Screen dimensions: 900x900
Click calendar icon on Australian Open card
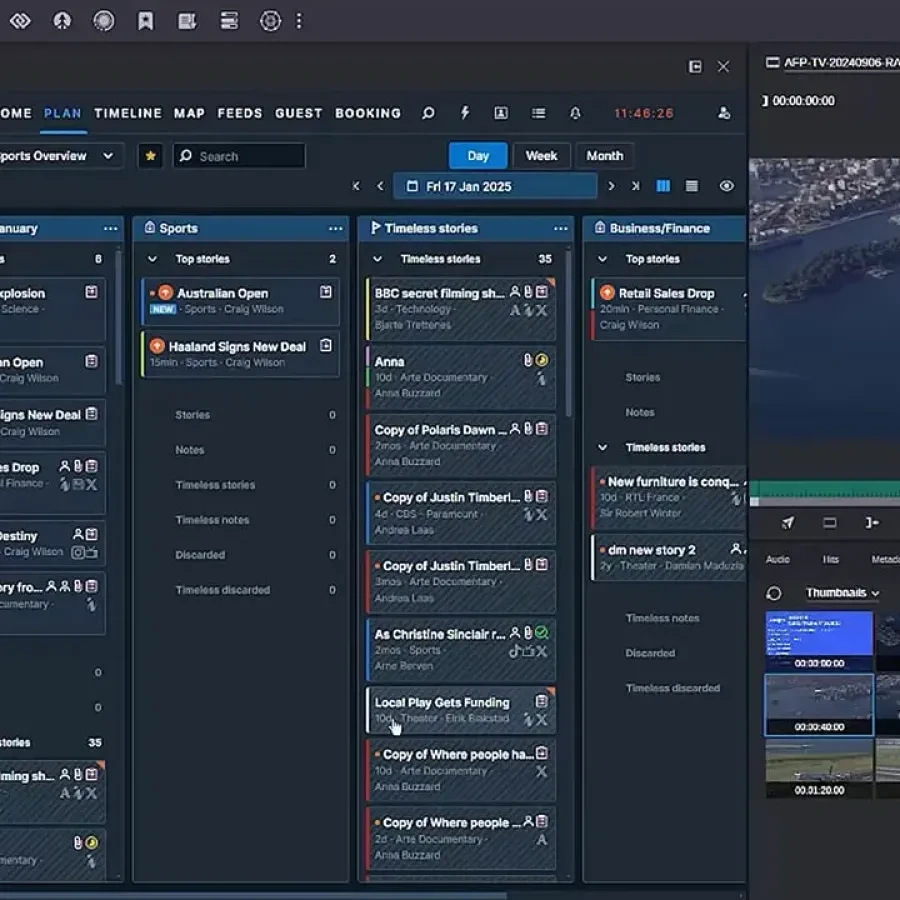pos(325,292)
